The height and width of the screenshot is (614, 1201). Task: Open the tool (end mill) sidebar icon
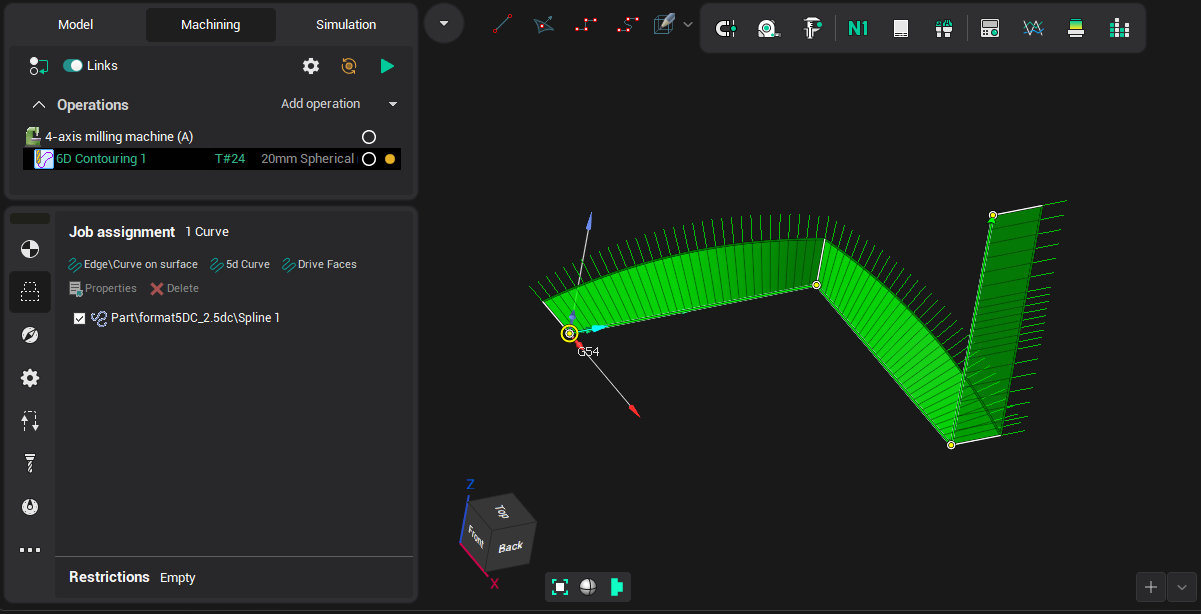click(30, 463)
